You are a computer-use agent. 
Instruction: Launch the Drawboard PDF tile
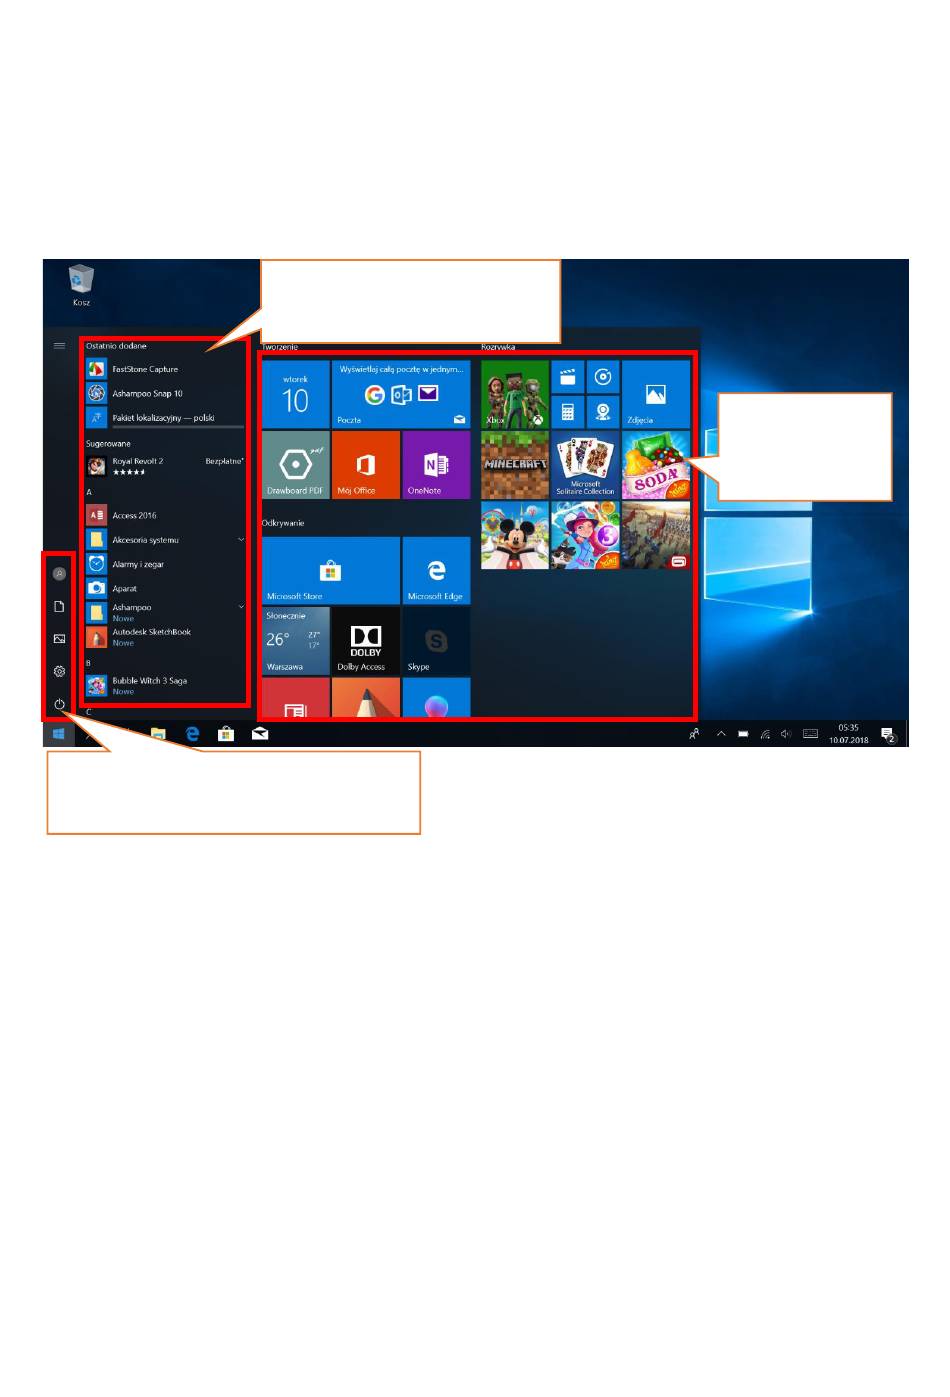295,465
